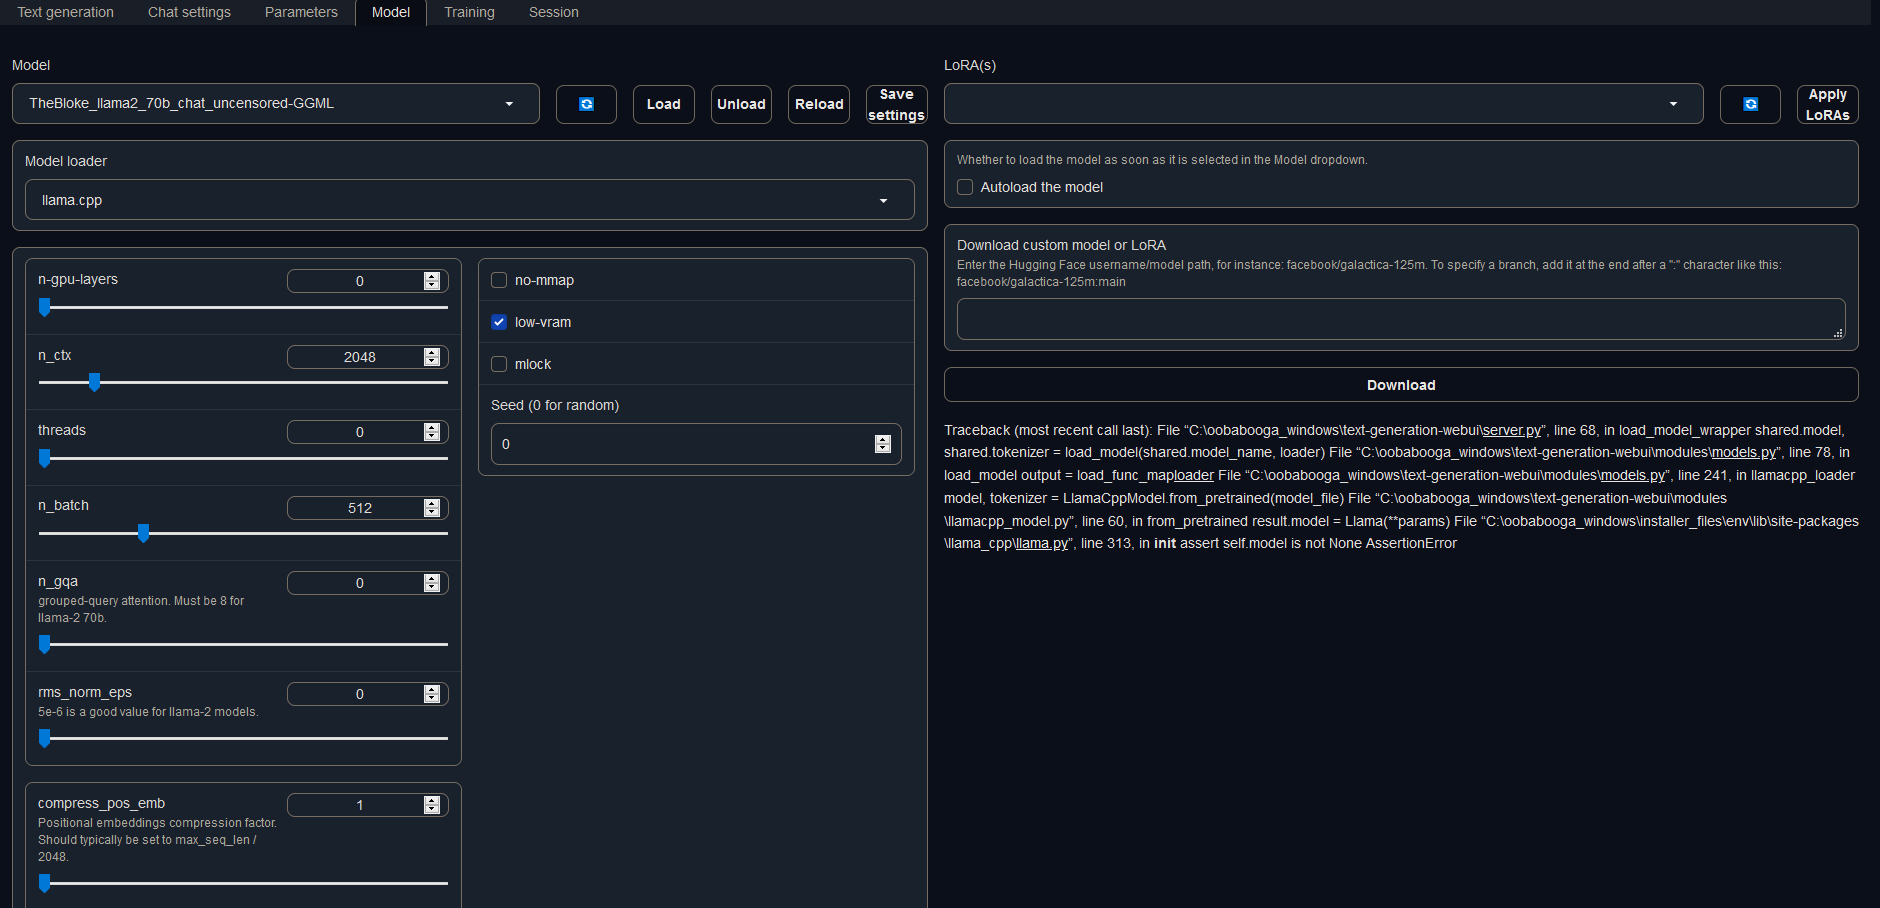The image size is (1880, 908).
Task: Click the refresh icon beside the LoRA dropdown
Action: (x=1750, y=104)
